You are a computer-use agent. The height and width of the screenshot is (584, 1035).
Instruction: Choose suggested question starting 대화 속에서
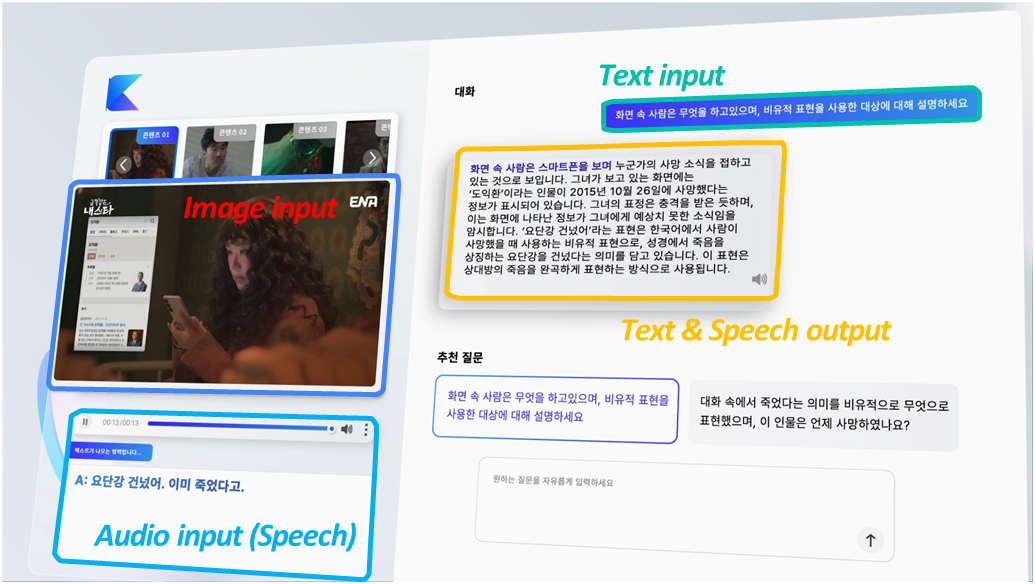pyautogui.click(x=824, y=416)
